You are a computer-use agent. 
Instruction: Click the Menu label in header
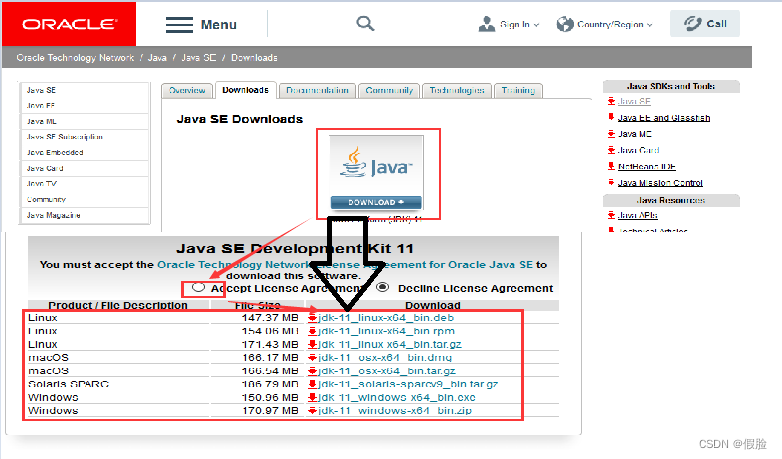click(218, 25)
